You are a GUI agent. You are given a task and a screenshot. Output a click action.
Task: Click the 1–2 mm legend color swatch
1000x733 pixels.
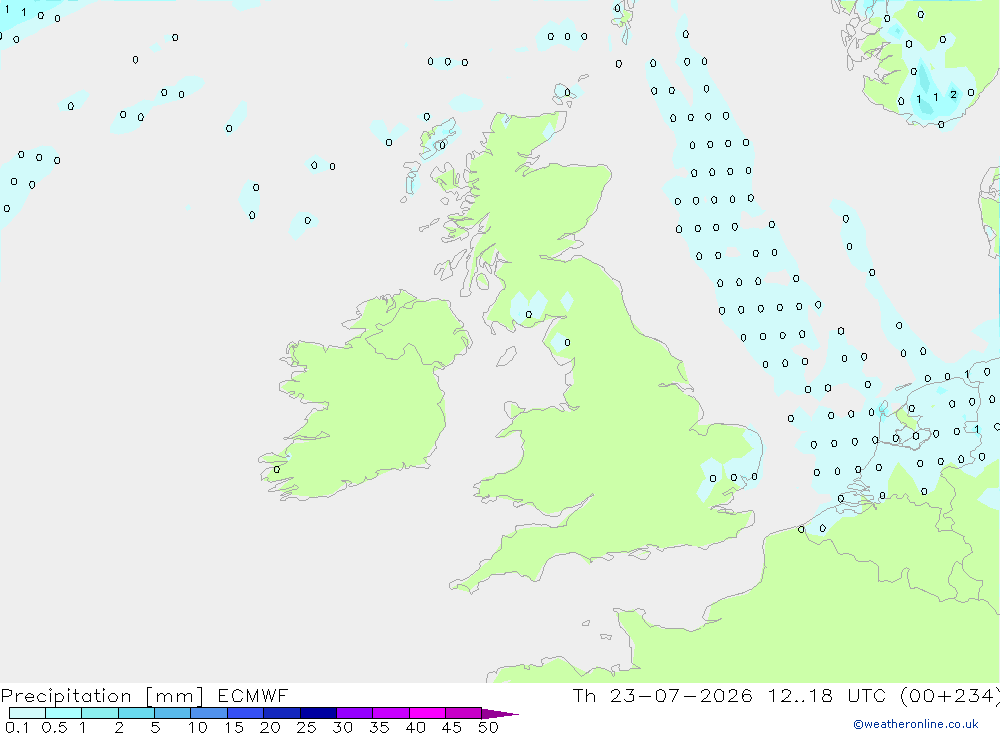(x=100, y=713)
